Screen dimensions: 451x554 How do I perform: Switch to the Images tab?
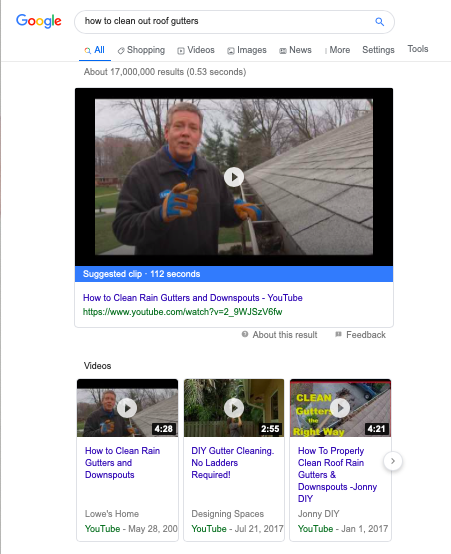tap(247, 50)
